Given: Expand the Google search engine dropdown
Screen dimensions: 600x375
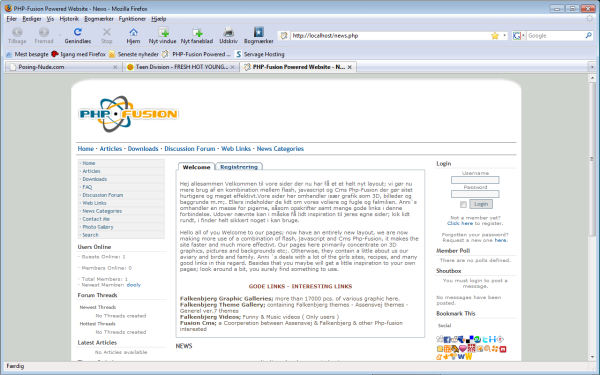Looking at the screenshot, I should click(519, 36).
